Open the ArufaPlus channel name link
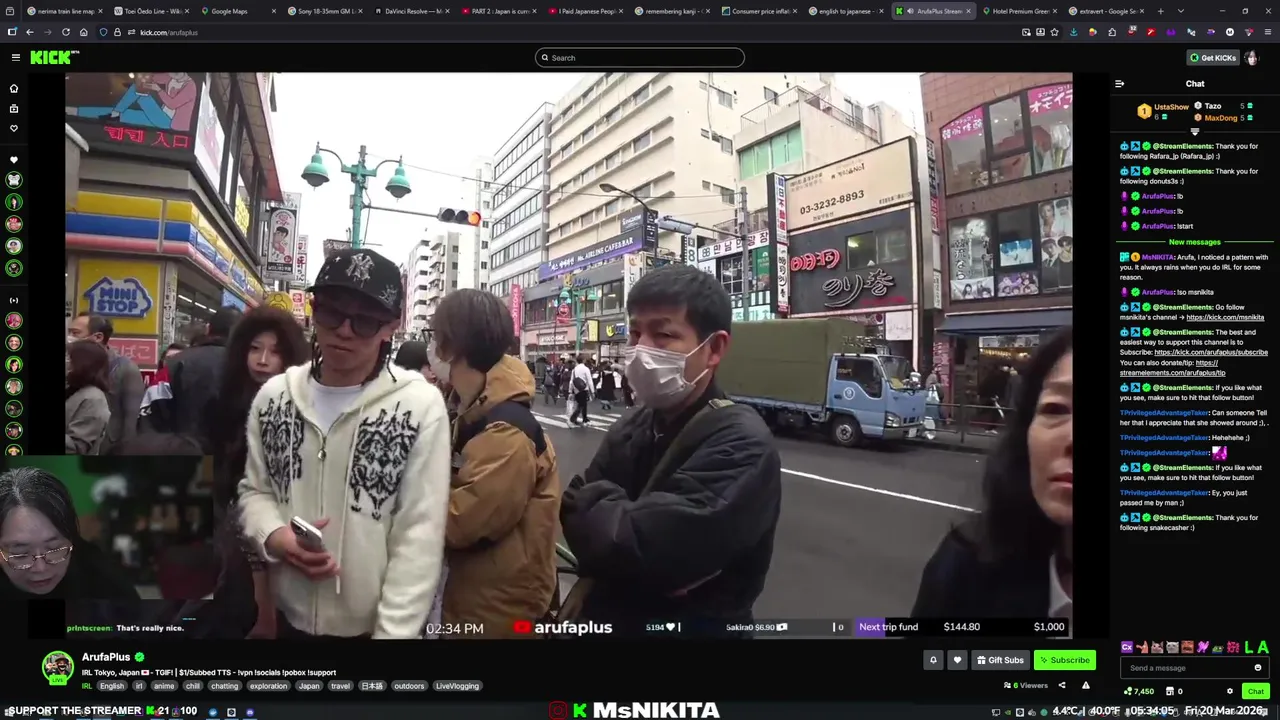This screenshot has height=720, width=1280. pyautogui.click(x=106, y=657)
